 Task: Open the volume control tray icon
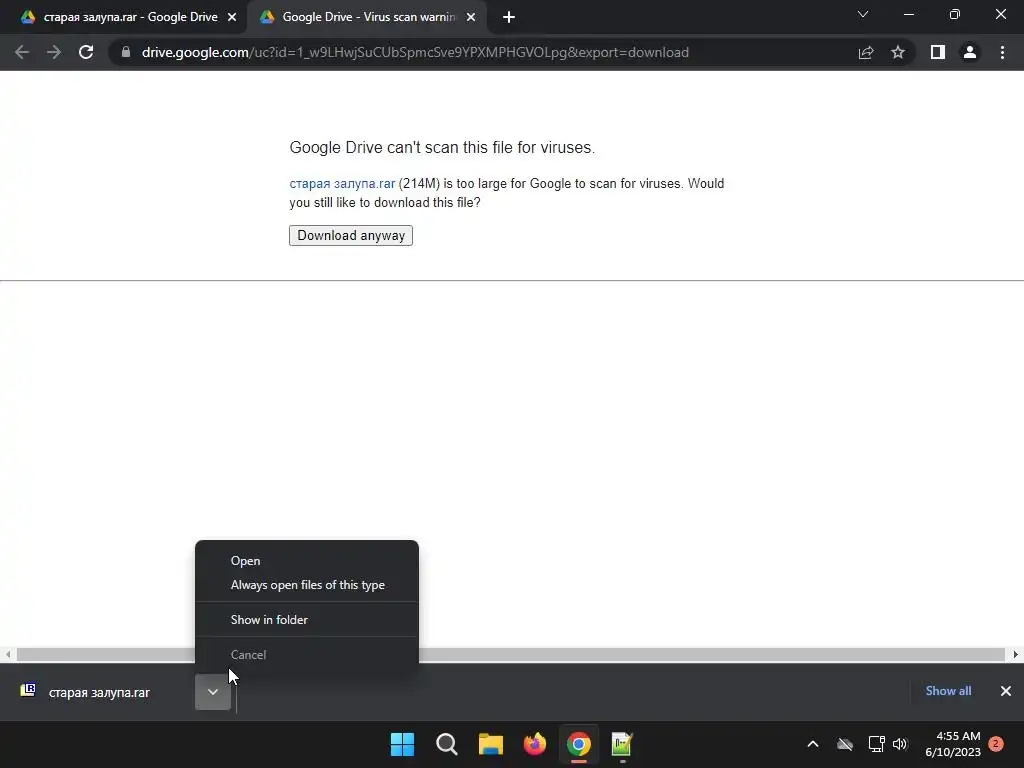[900, 744]
